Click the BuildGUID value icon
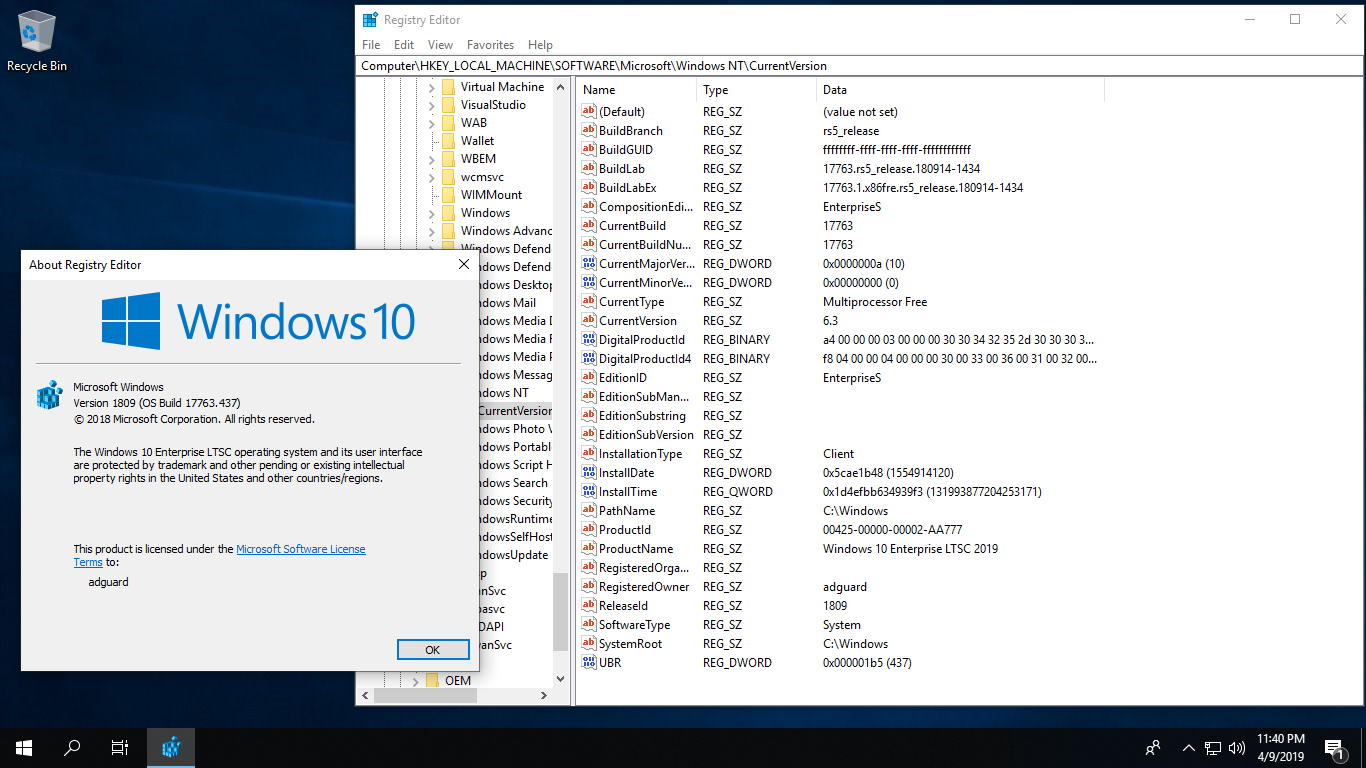 (x=589, y=149)
